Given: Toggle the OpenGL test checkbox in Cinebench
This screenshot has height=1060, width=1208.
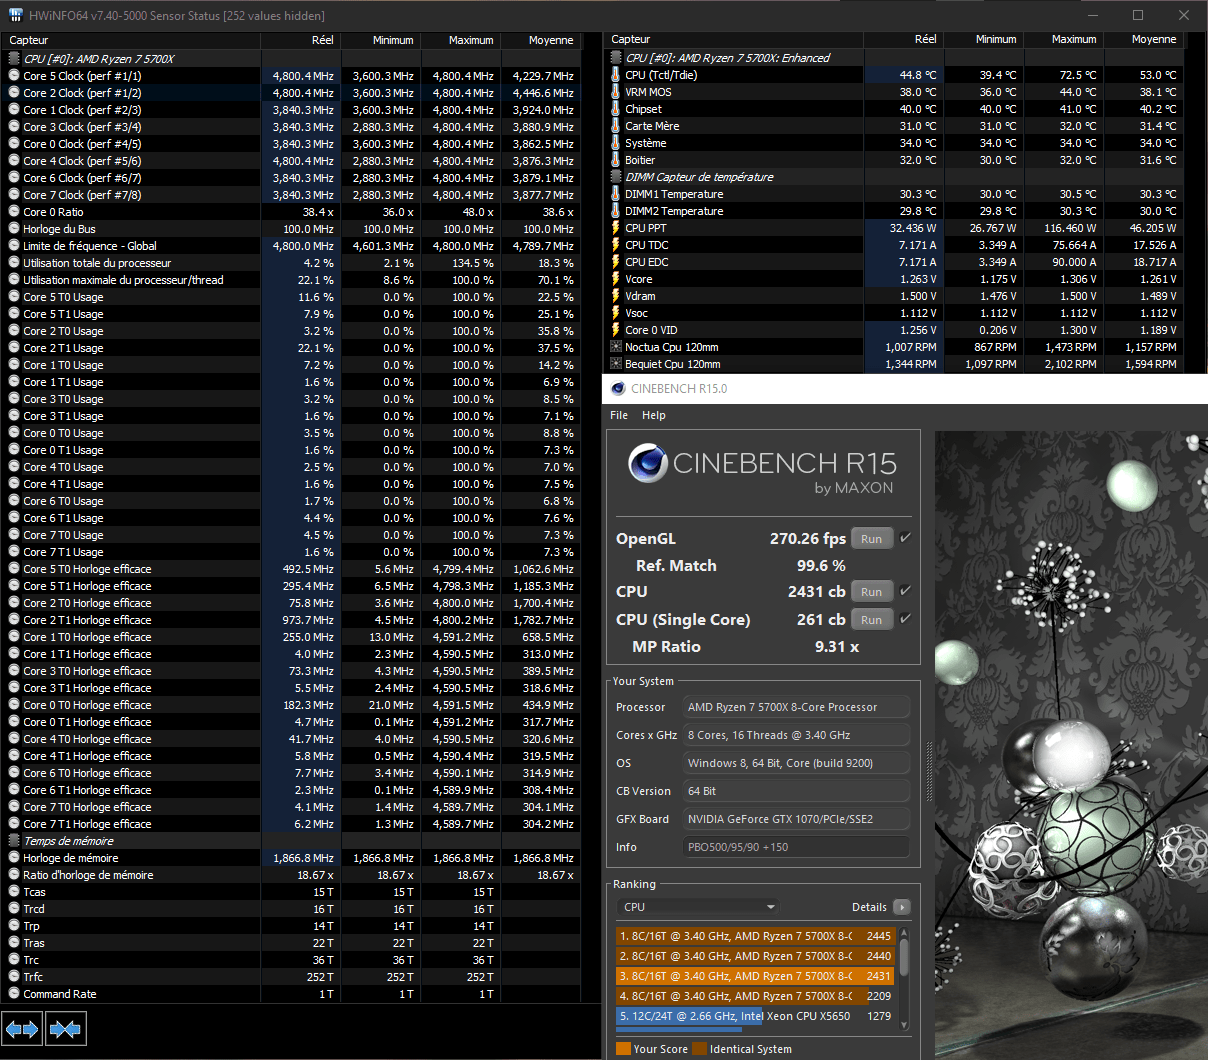Looking at the screenshot, I should pos(905,538).
